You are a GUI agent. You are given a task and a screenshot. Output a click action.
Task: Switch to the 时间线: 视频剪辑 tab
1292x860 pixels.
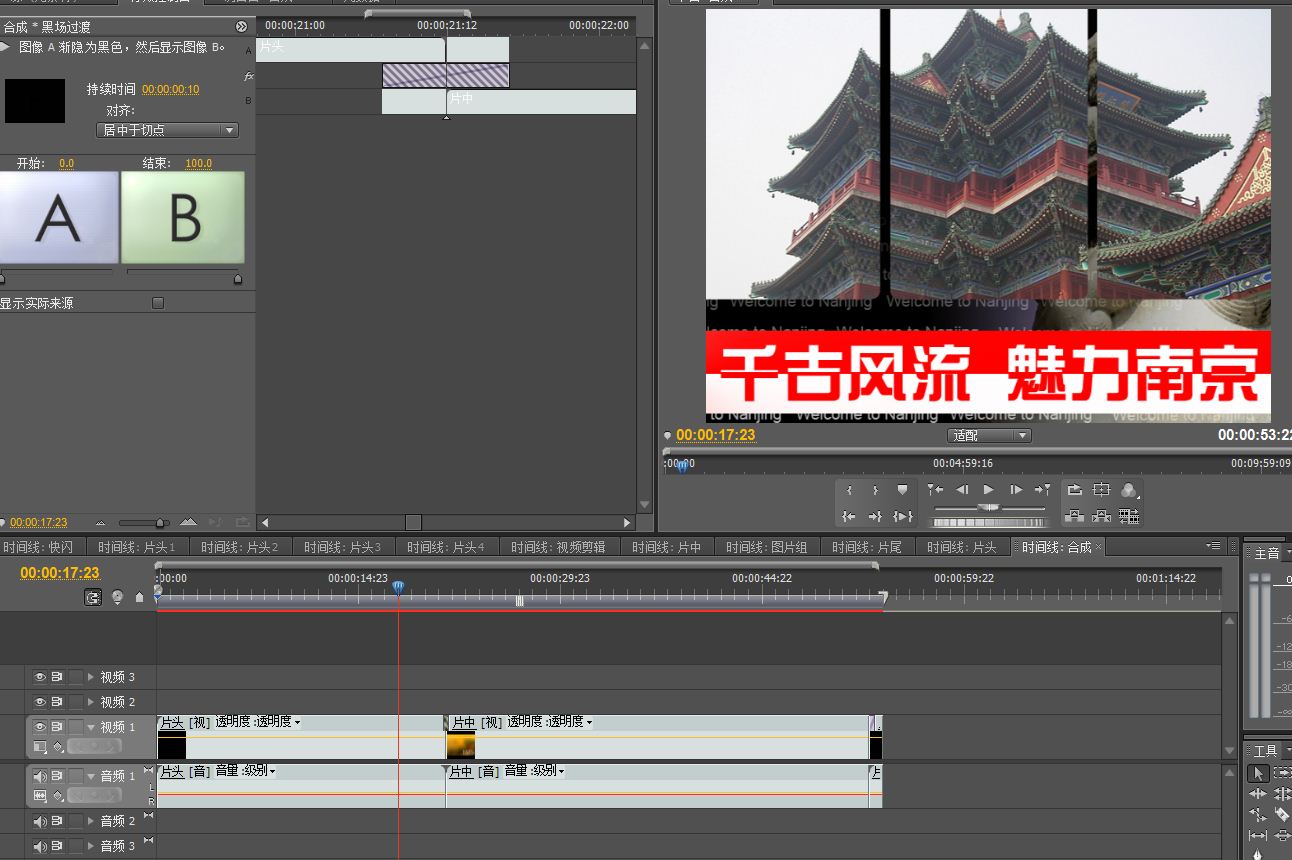coord(559,547)
